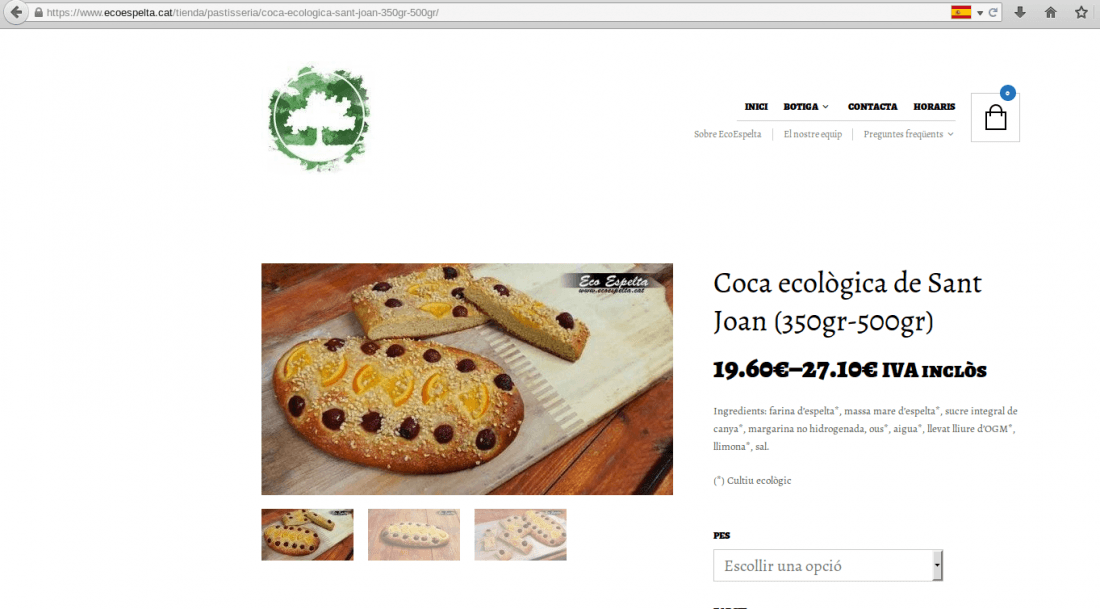Click the browser home icon
This screenshot has width=1100, height=609.
(1050, 12)
